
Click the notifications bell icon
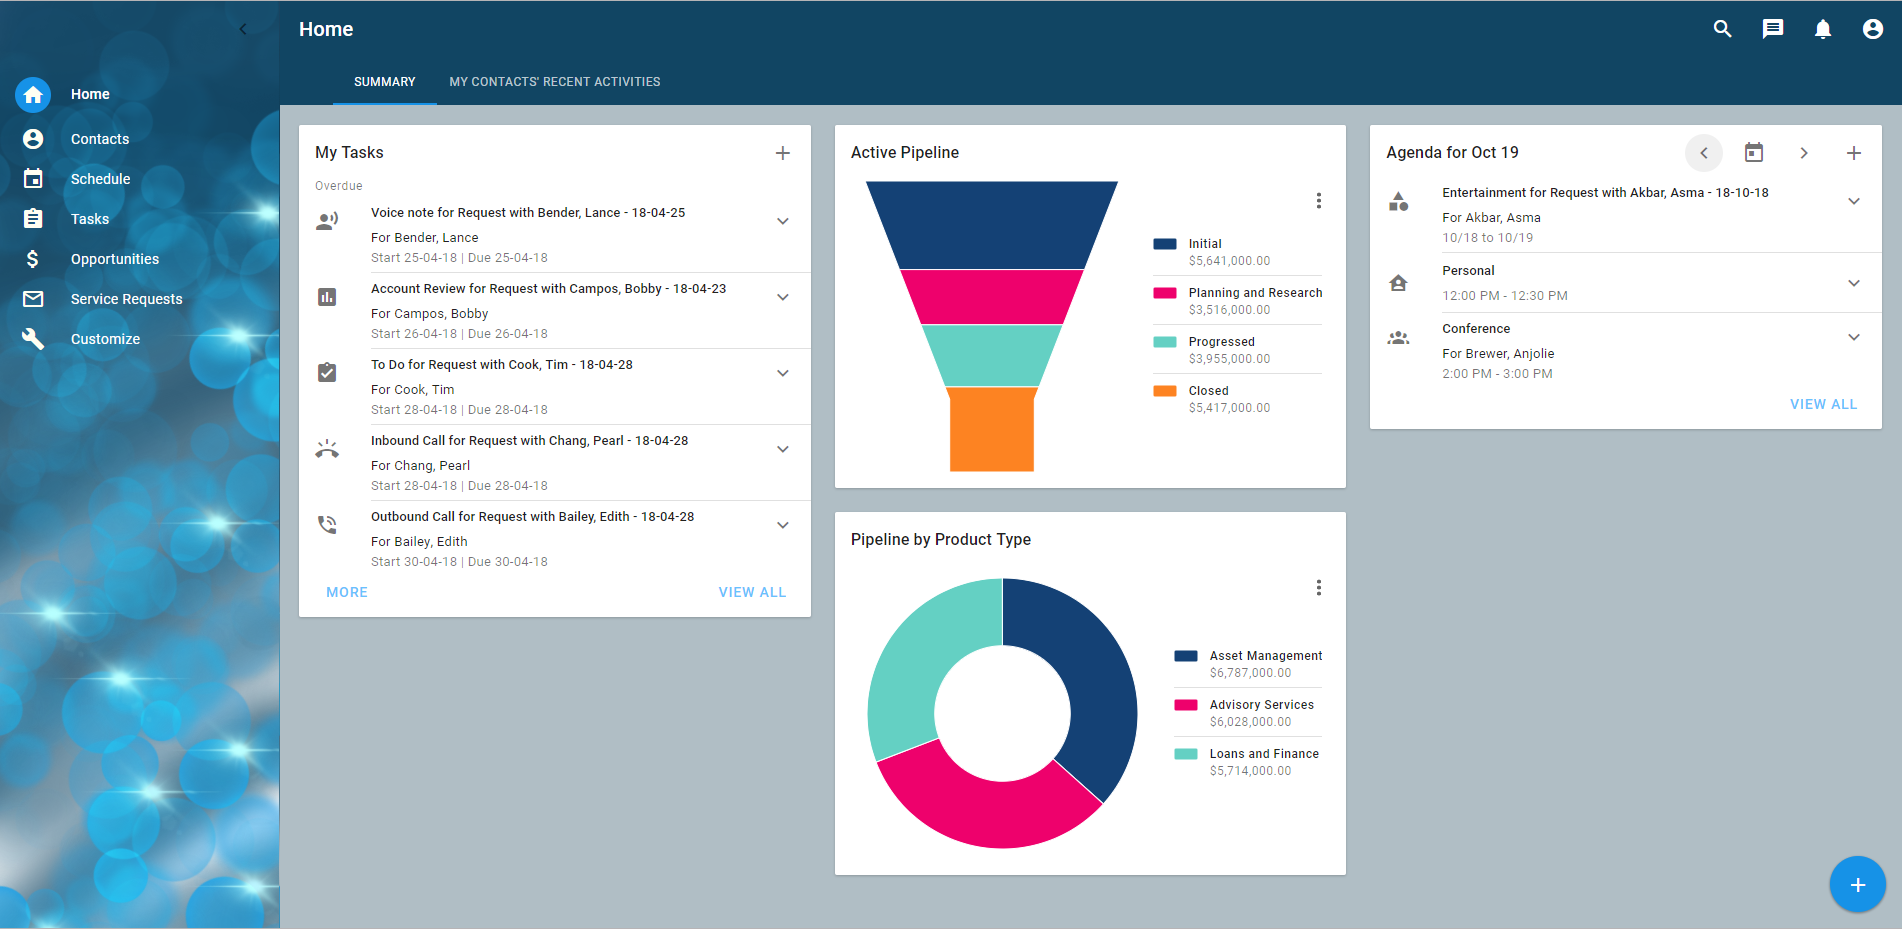pyautogui.click(x=1822, y=29)
